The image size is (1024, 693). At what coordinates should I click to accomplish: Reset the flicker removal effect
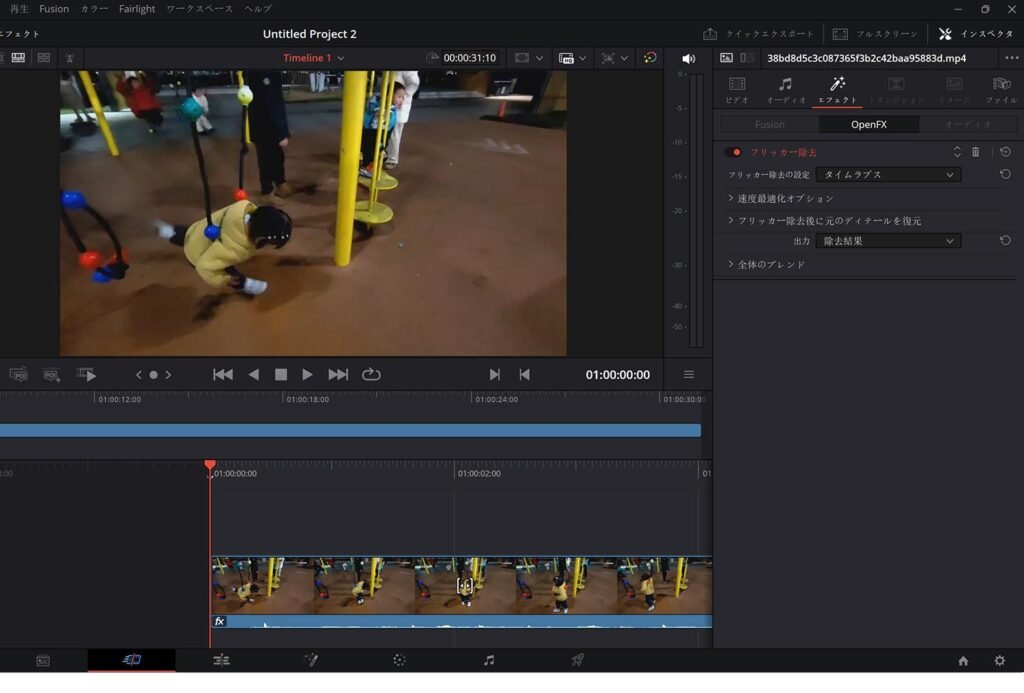pyautogui.click(x=1005, y=152)
